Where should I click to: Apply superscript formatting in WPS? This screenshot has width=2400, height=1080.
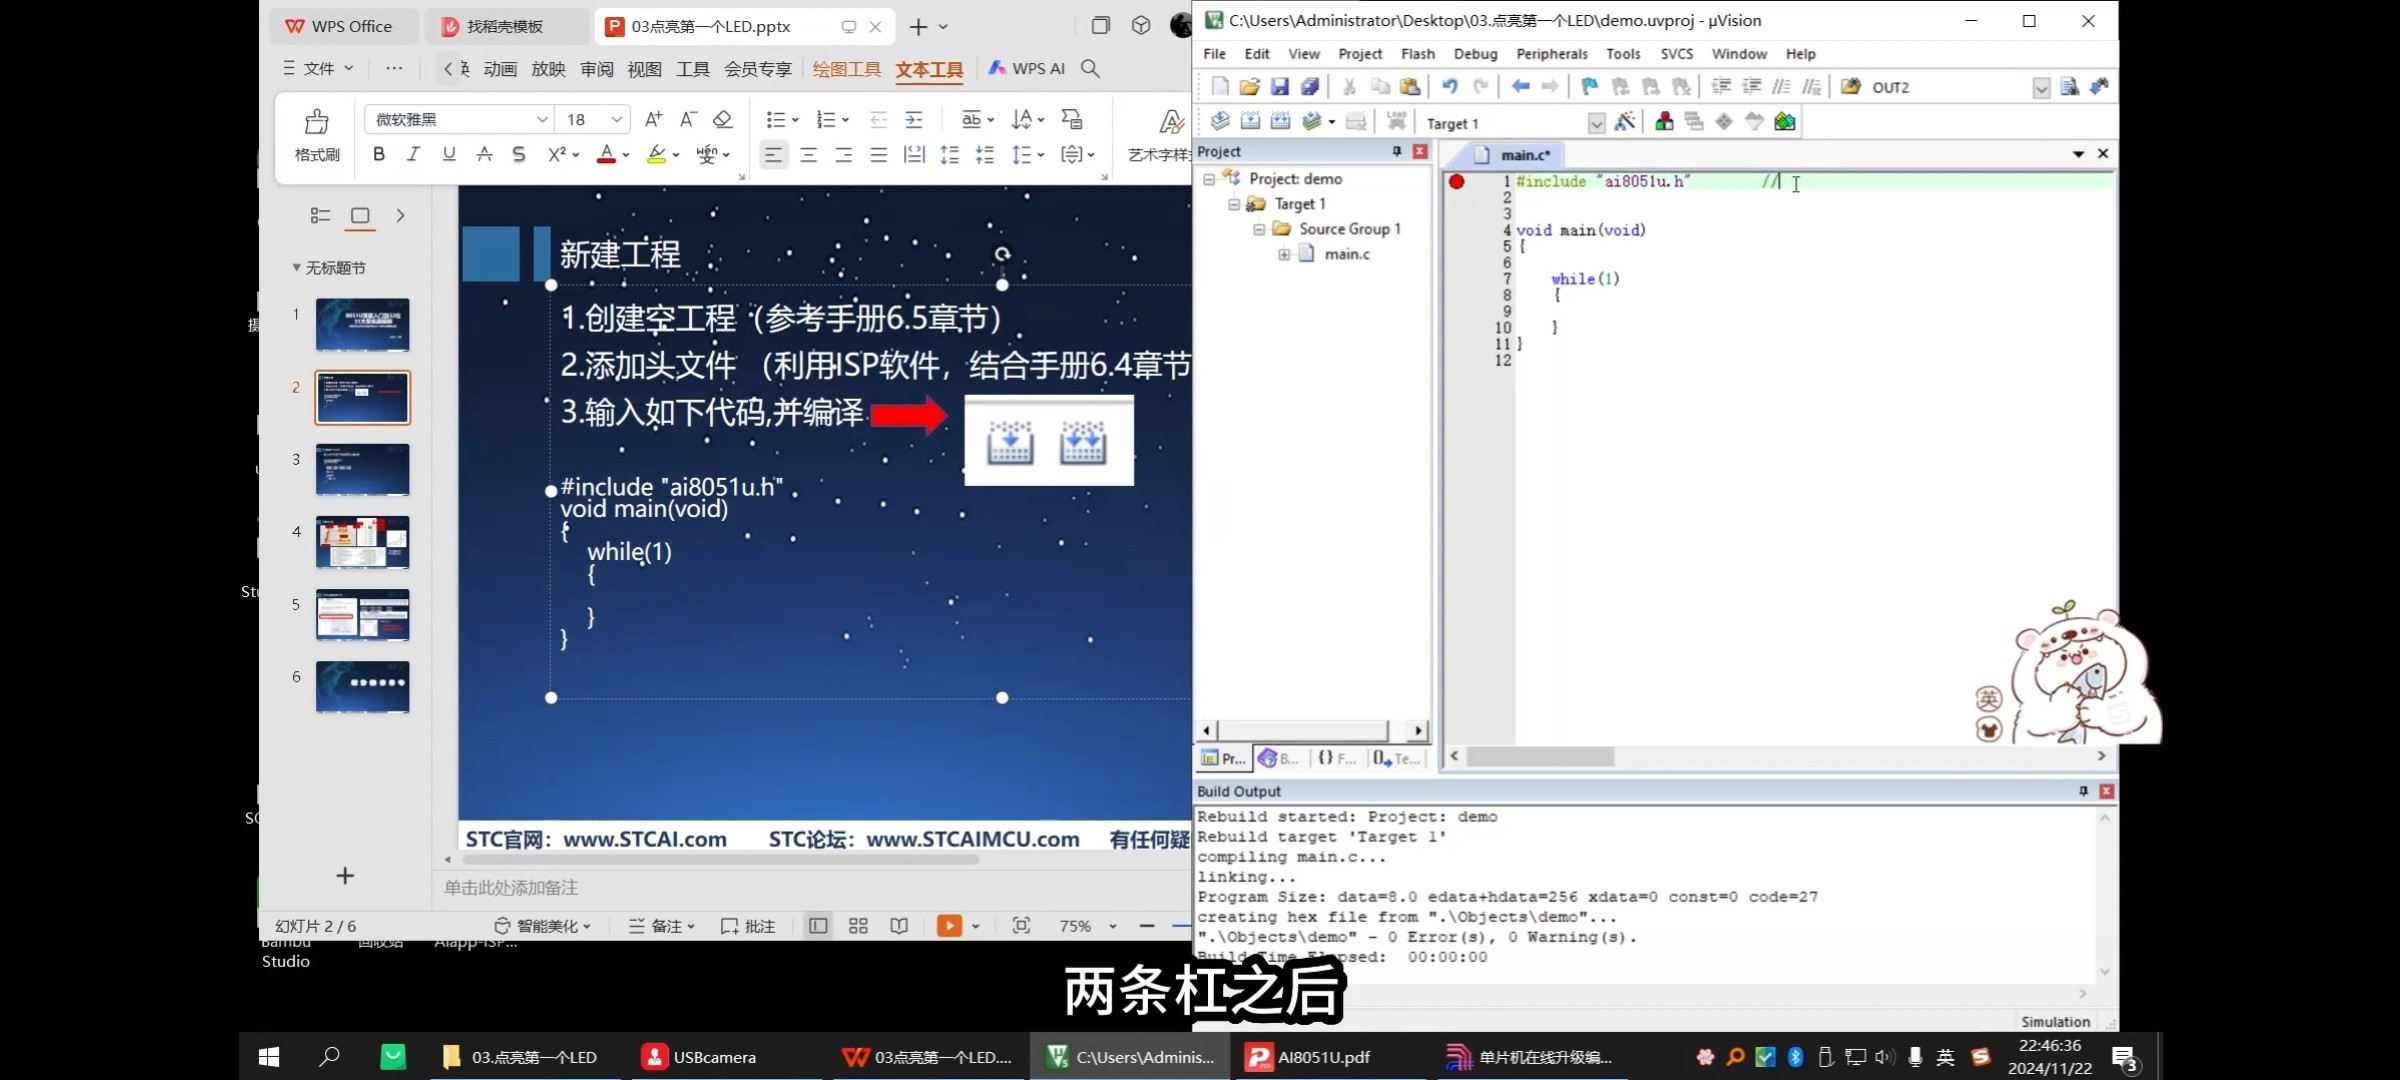click(x=560, y=154)
